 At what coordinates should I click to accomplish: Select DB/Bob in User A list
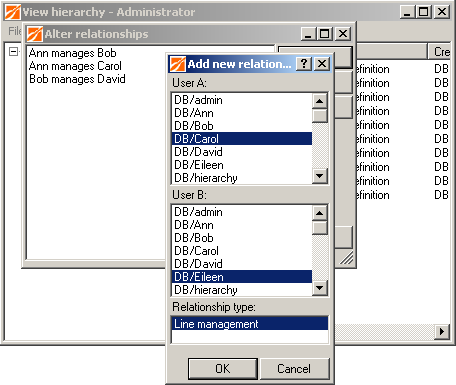(242, 126)
